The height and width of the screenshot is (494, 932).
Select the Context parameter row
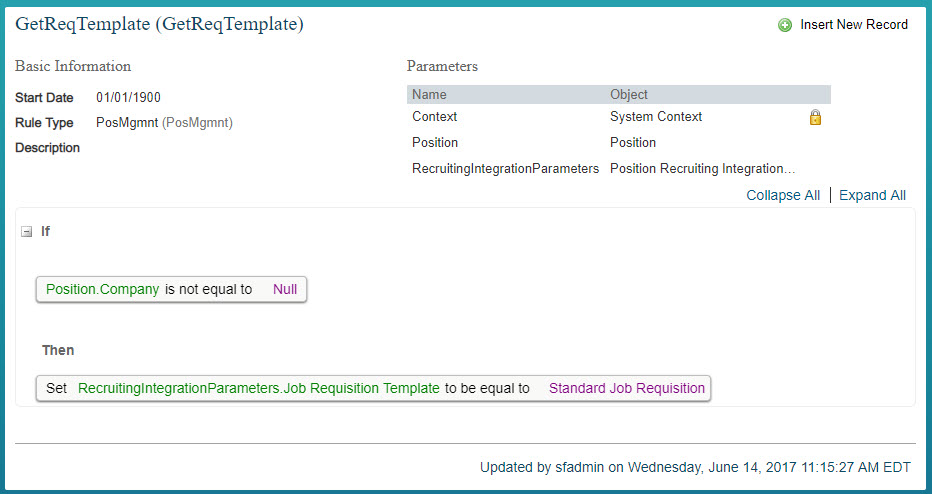[x=618, y=117]
